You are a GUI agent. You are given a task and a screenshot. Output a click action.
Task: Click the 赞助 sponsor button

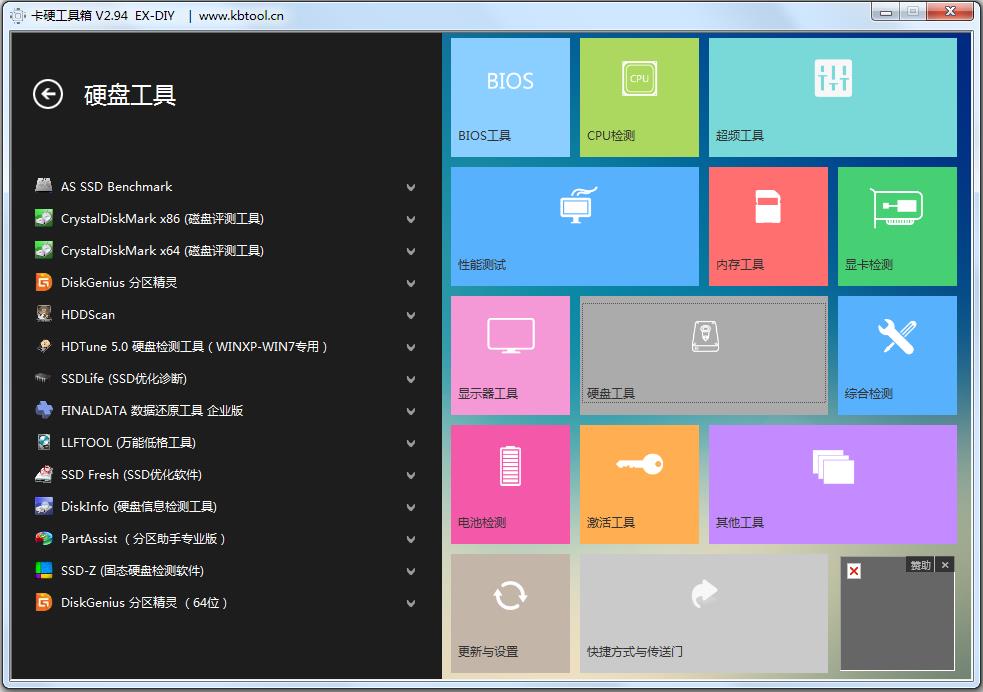coord(919,565)
